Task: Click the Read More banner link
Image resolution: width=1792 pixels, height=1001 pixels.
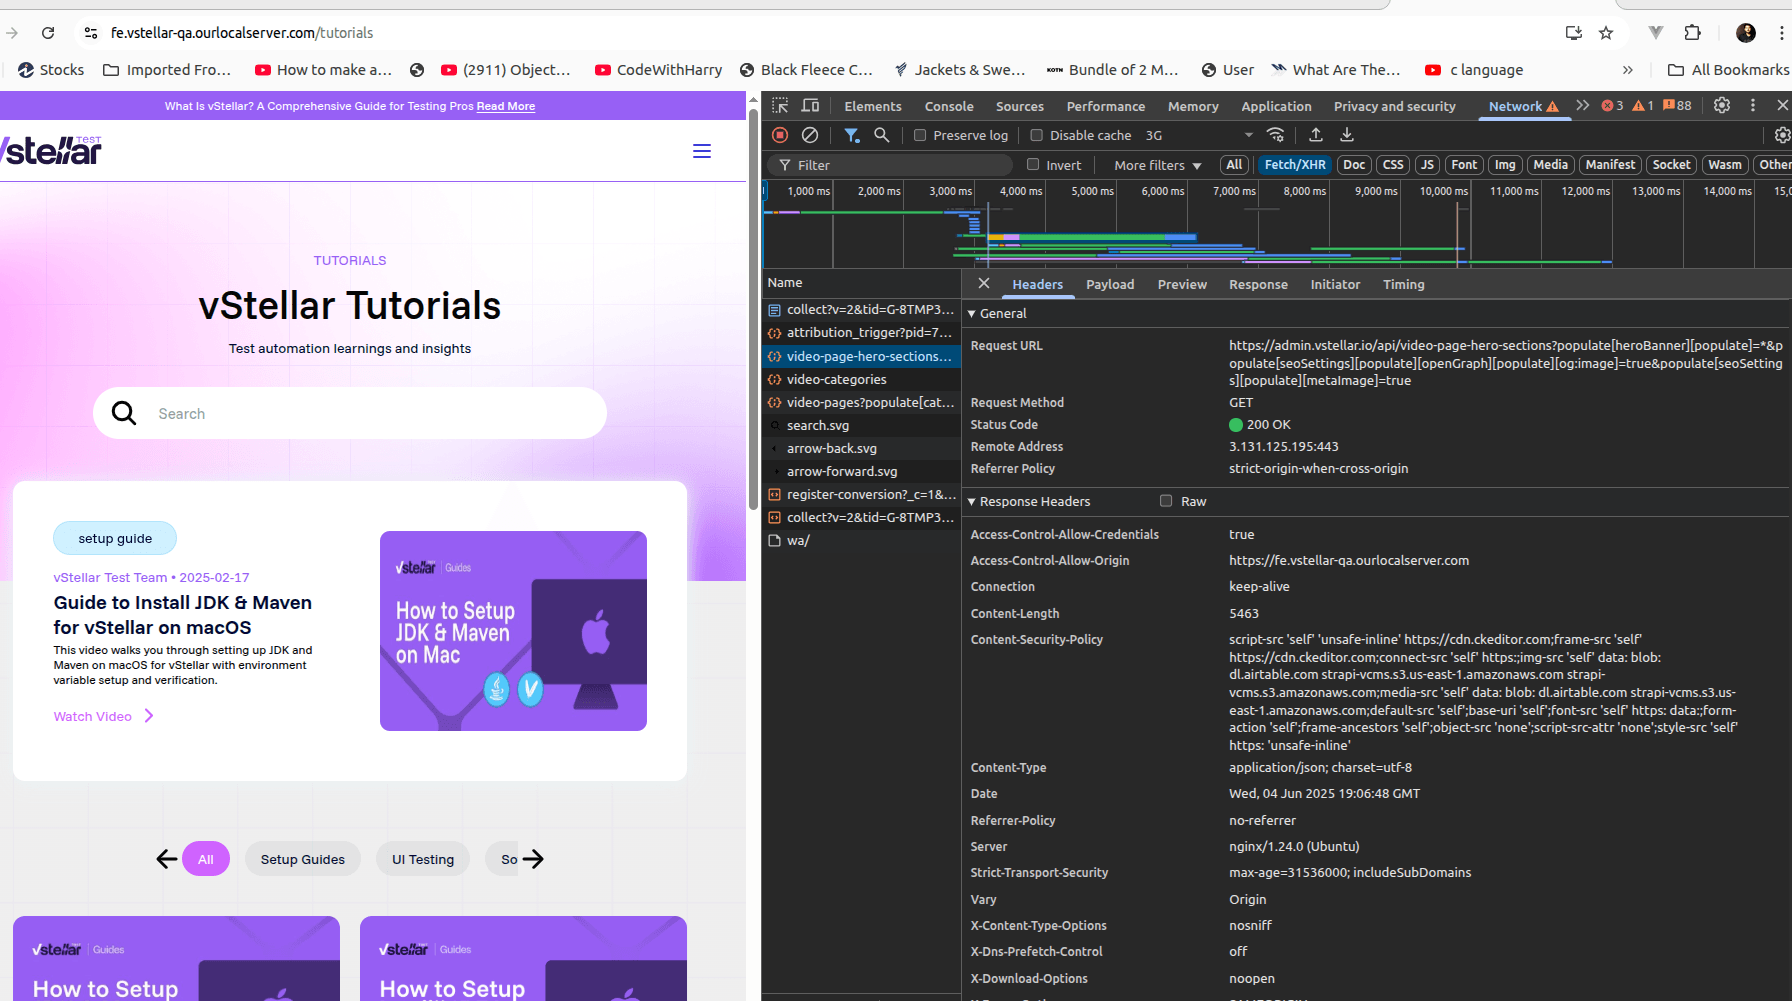Action: (506, 106)
